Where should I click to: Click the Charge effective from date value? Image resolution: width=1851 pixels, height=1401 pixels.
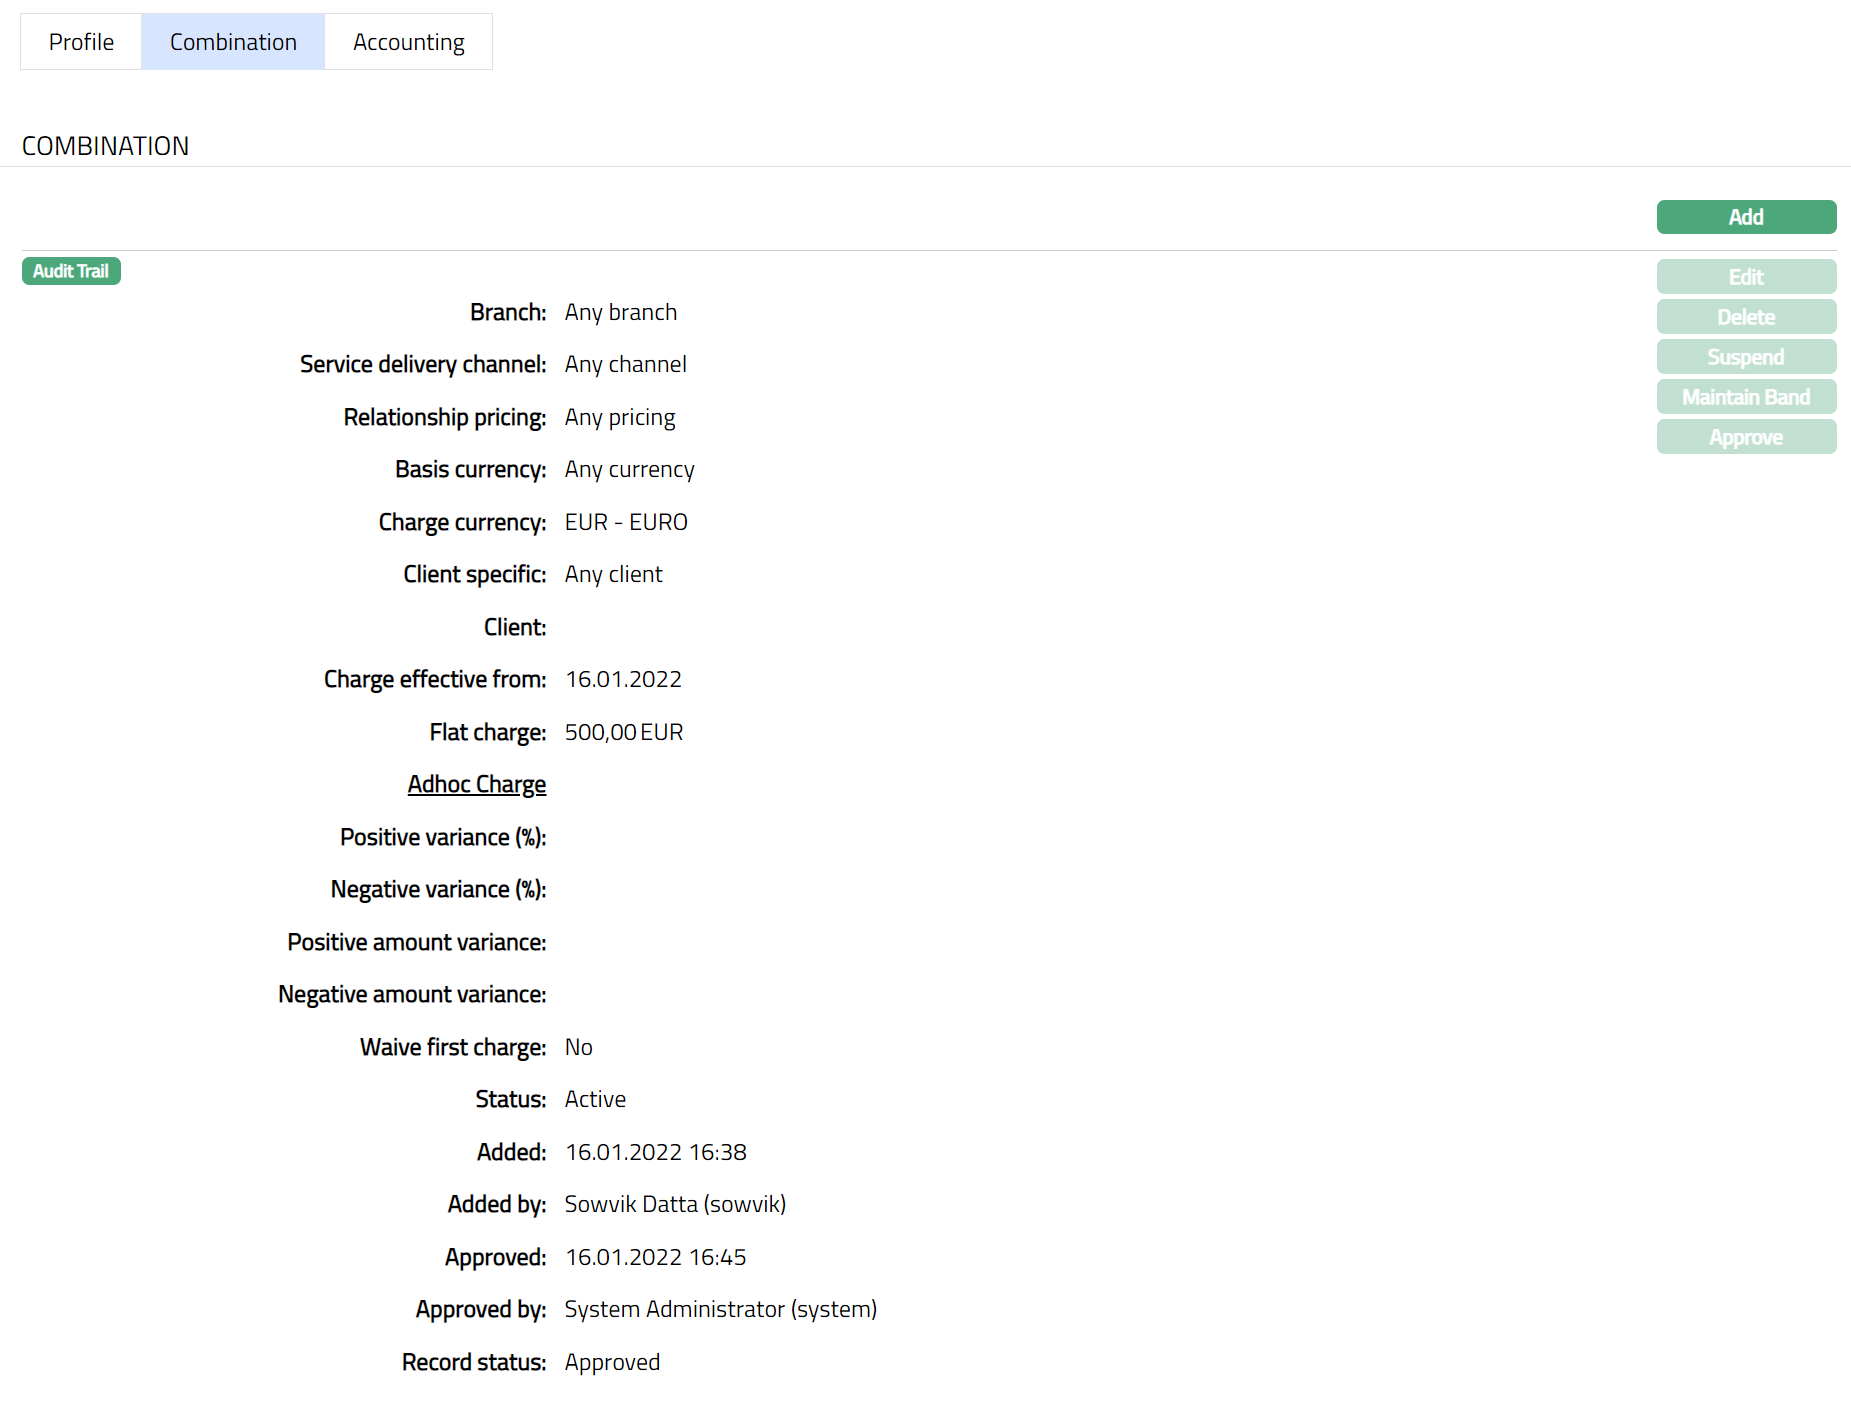[623, 679]
